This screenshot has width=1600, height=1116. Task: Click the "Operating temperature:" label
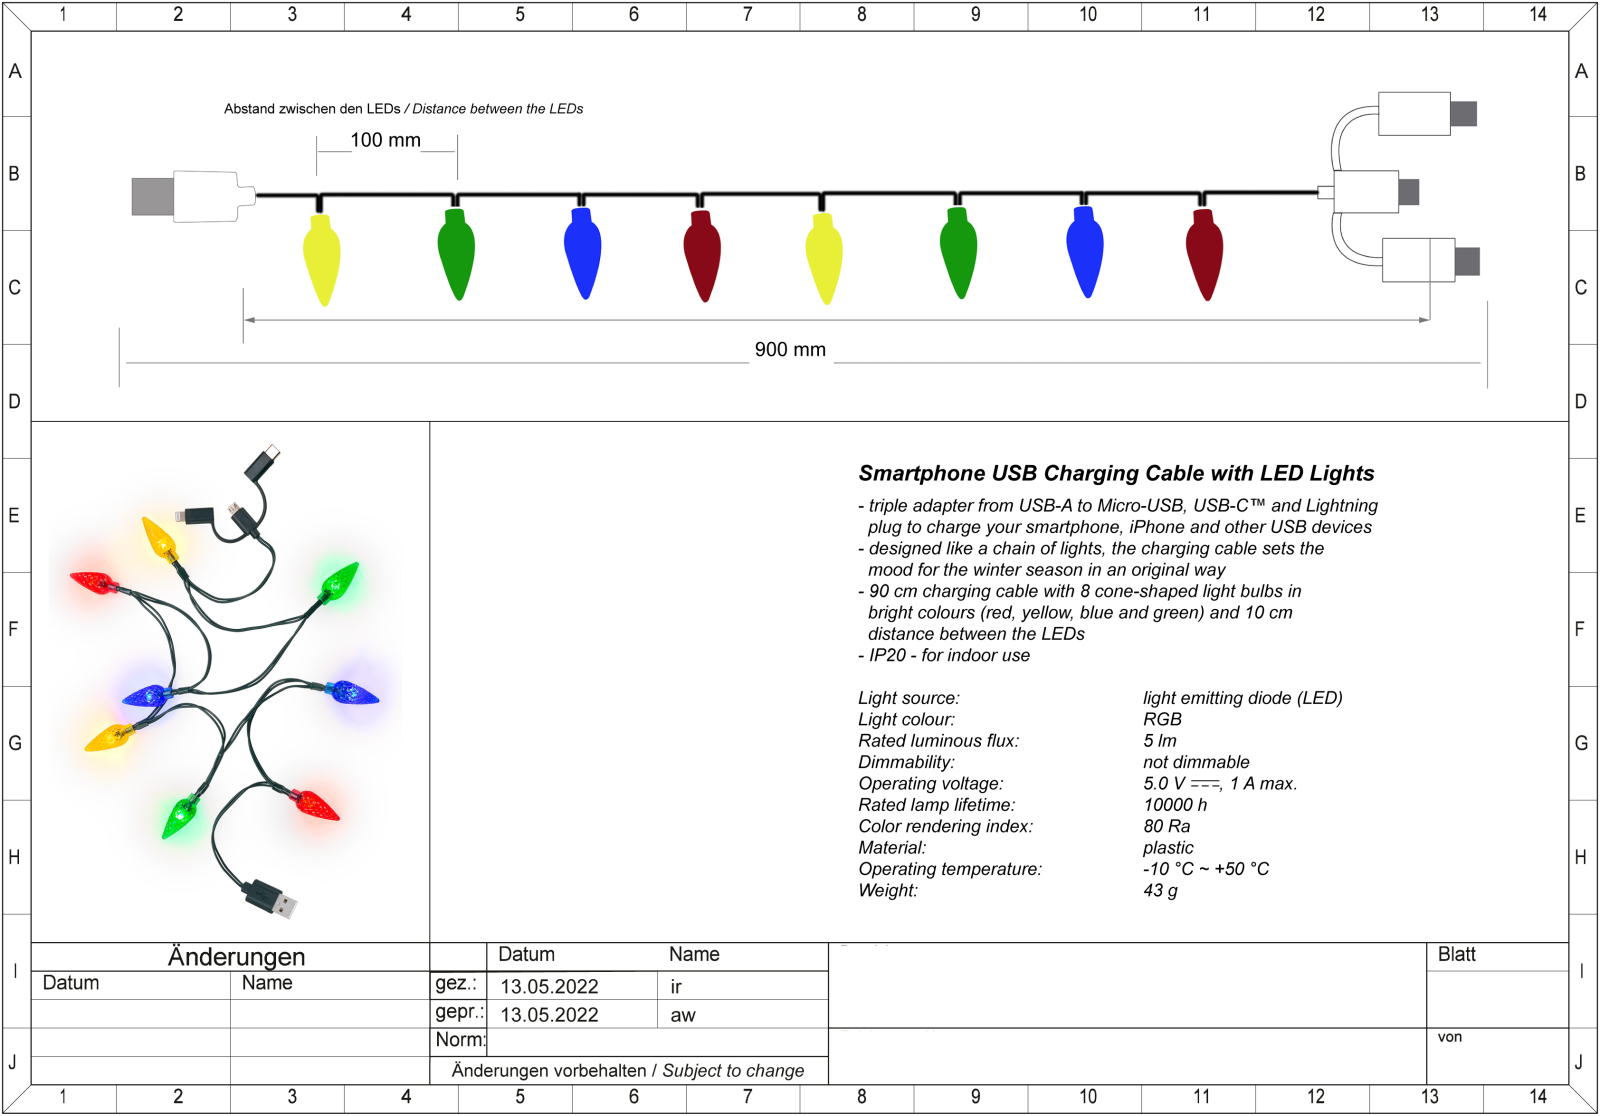pos(950,869)
